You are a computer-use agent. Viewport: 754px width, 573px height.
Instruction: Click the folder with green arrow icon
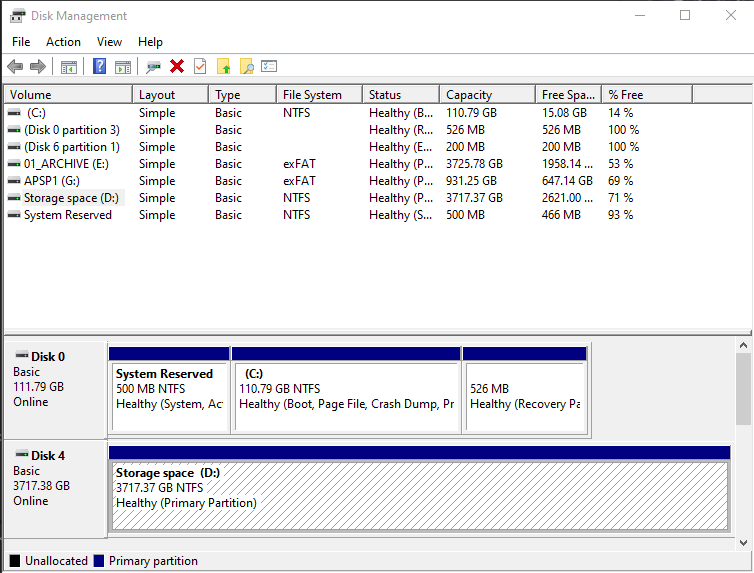pos(224,66)
